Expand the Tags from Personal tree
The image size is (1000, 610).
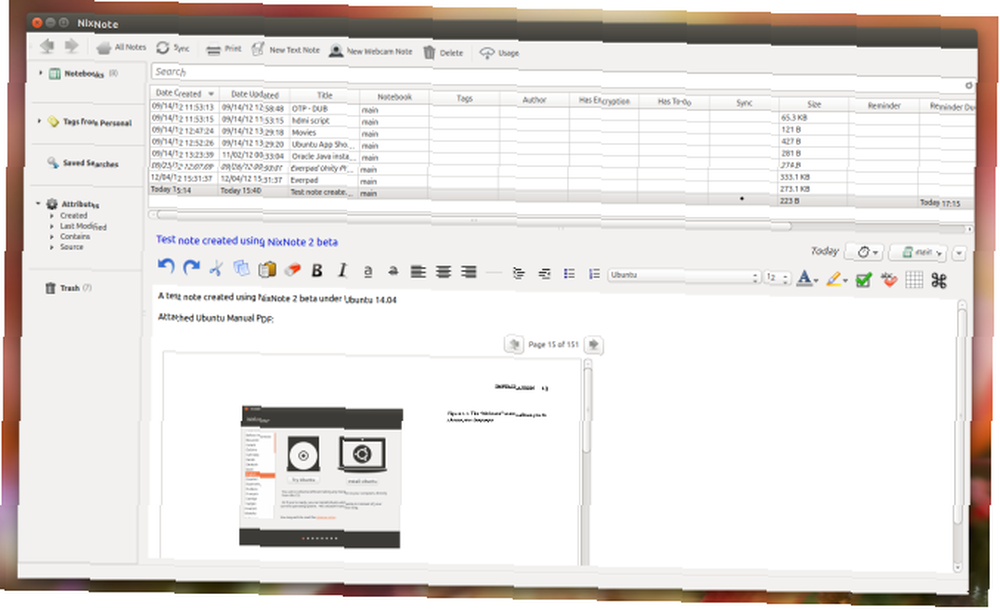point(39,121)
